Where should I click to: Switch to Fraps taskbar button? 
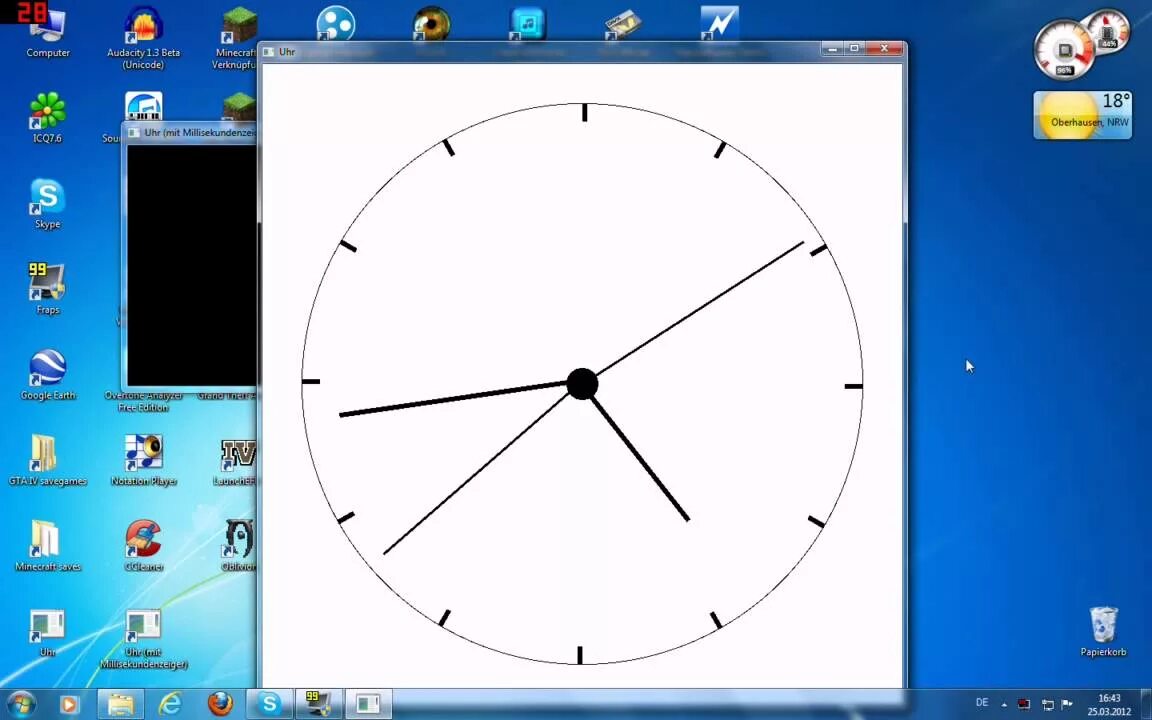318,704
